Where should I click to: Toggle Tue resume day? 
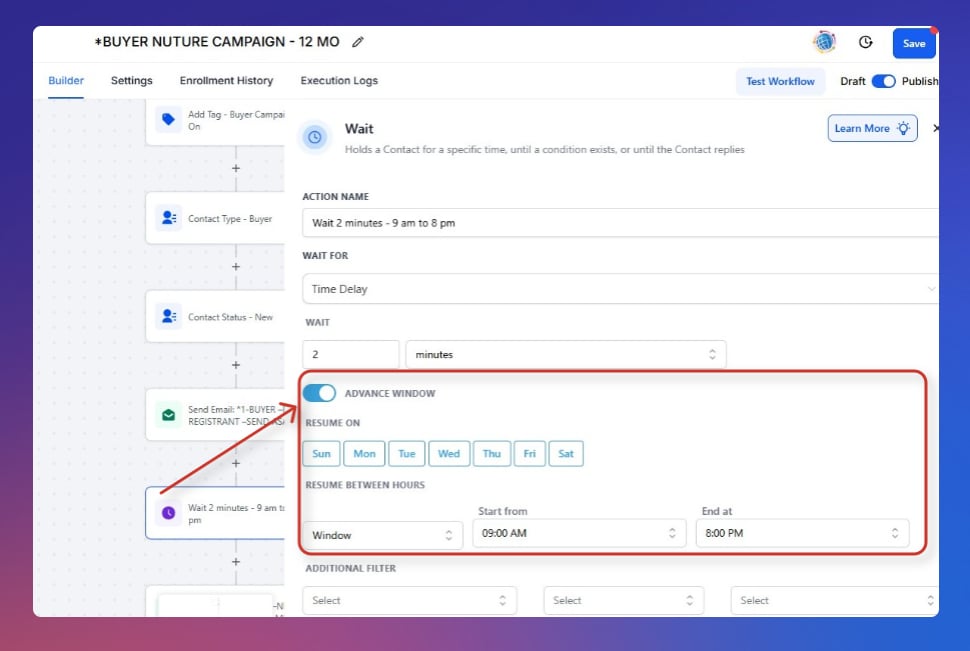[406, 454]
